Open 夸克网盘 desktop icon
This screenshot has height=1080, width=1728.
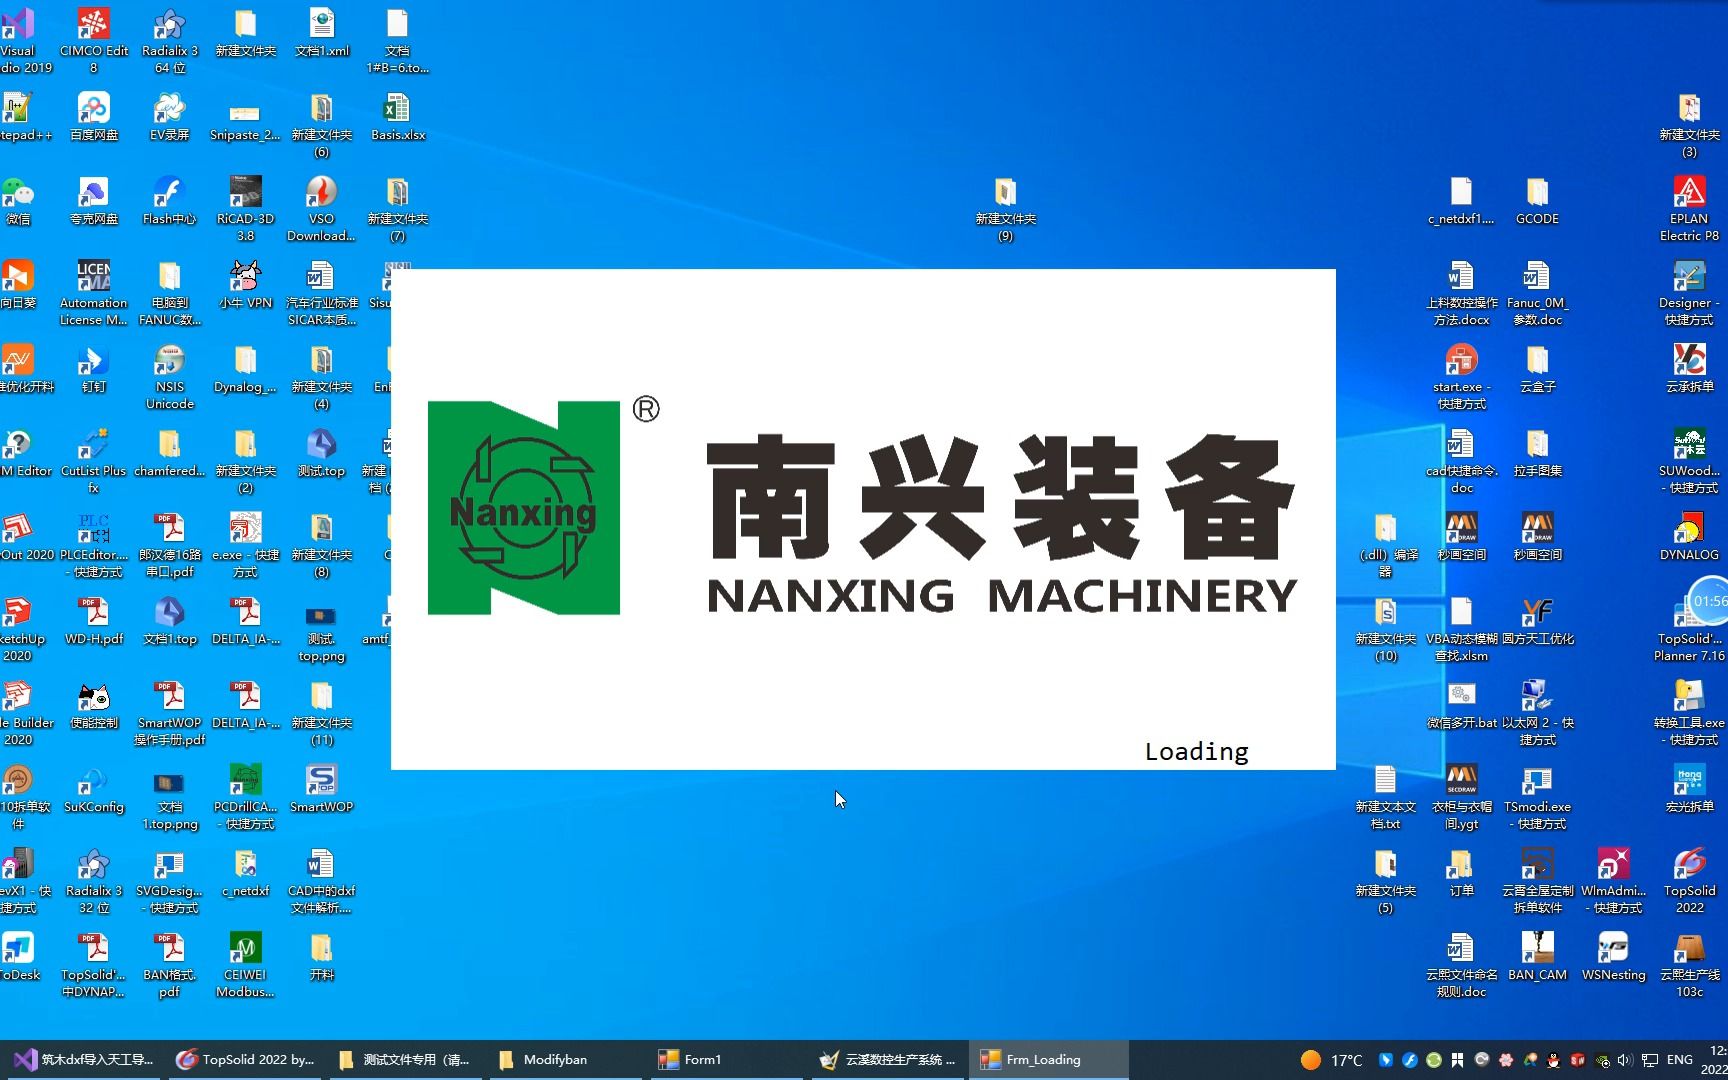[x=94, y=200]
